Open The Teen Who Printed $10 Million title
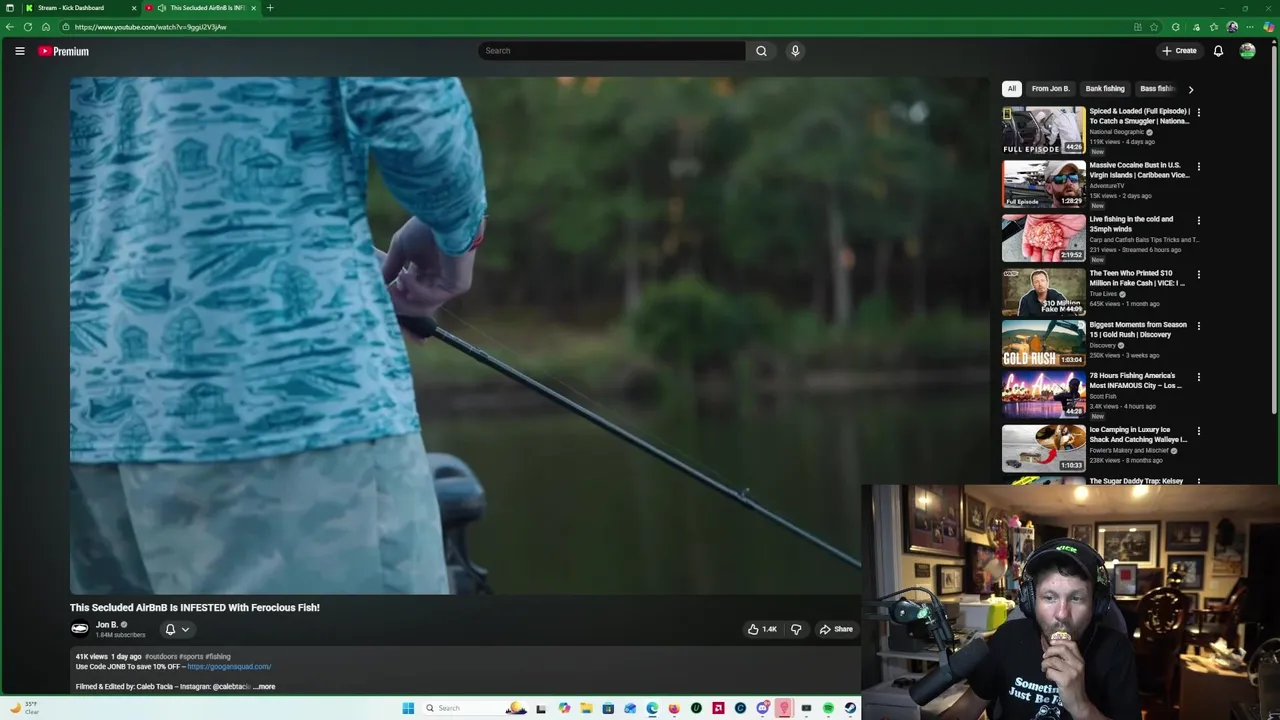This screenshot has height=720, width=1280. [1137, 278]
